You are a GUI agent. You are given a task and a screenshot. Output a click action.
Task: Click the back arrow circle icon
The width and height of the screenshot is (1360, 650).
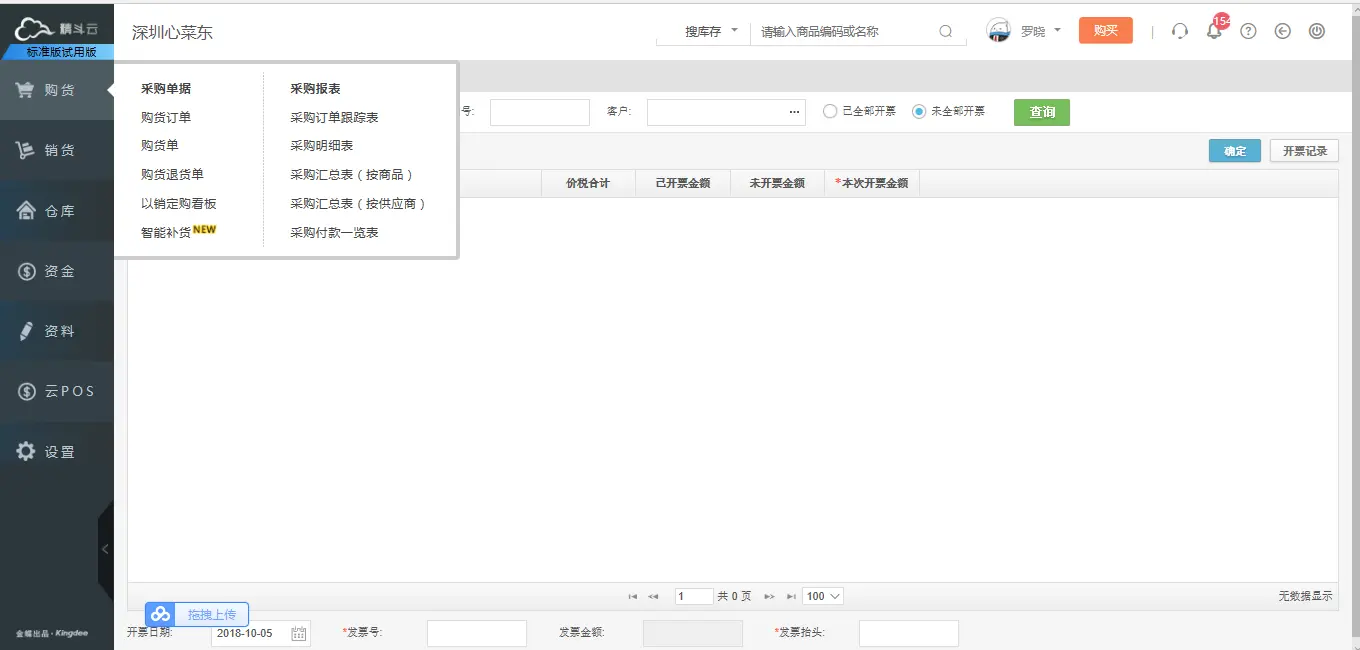click(x=1283, y=31)
